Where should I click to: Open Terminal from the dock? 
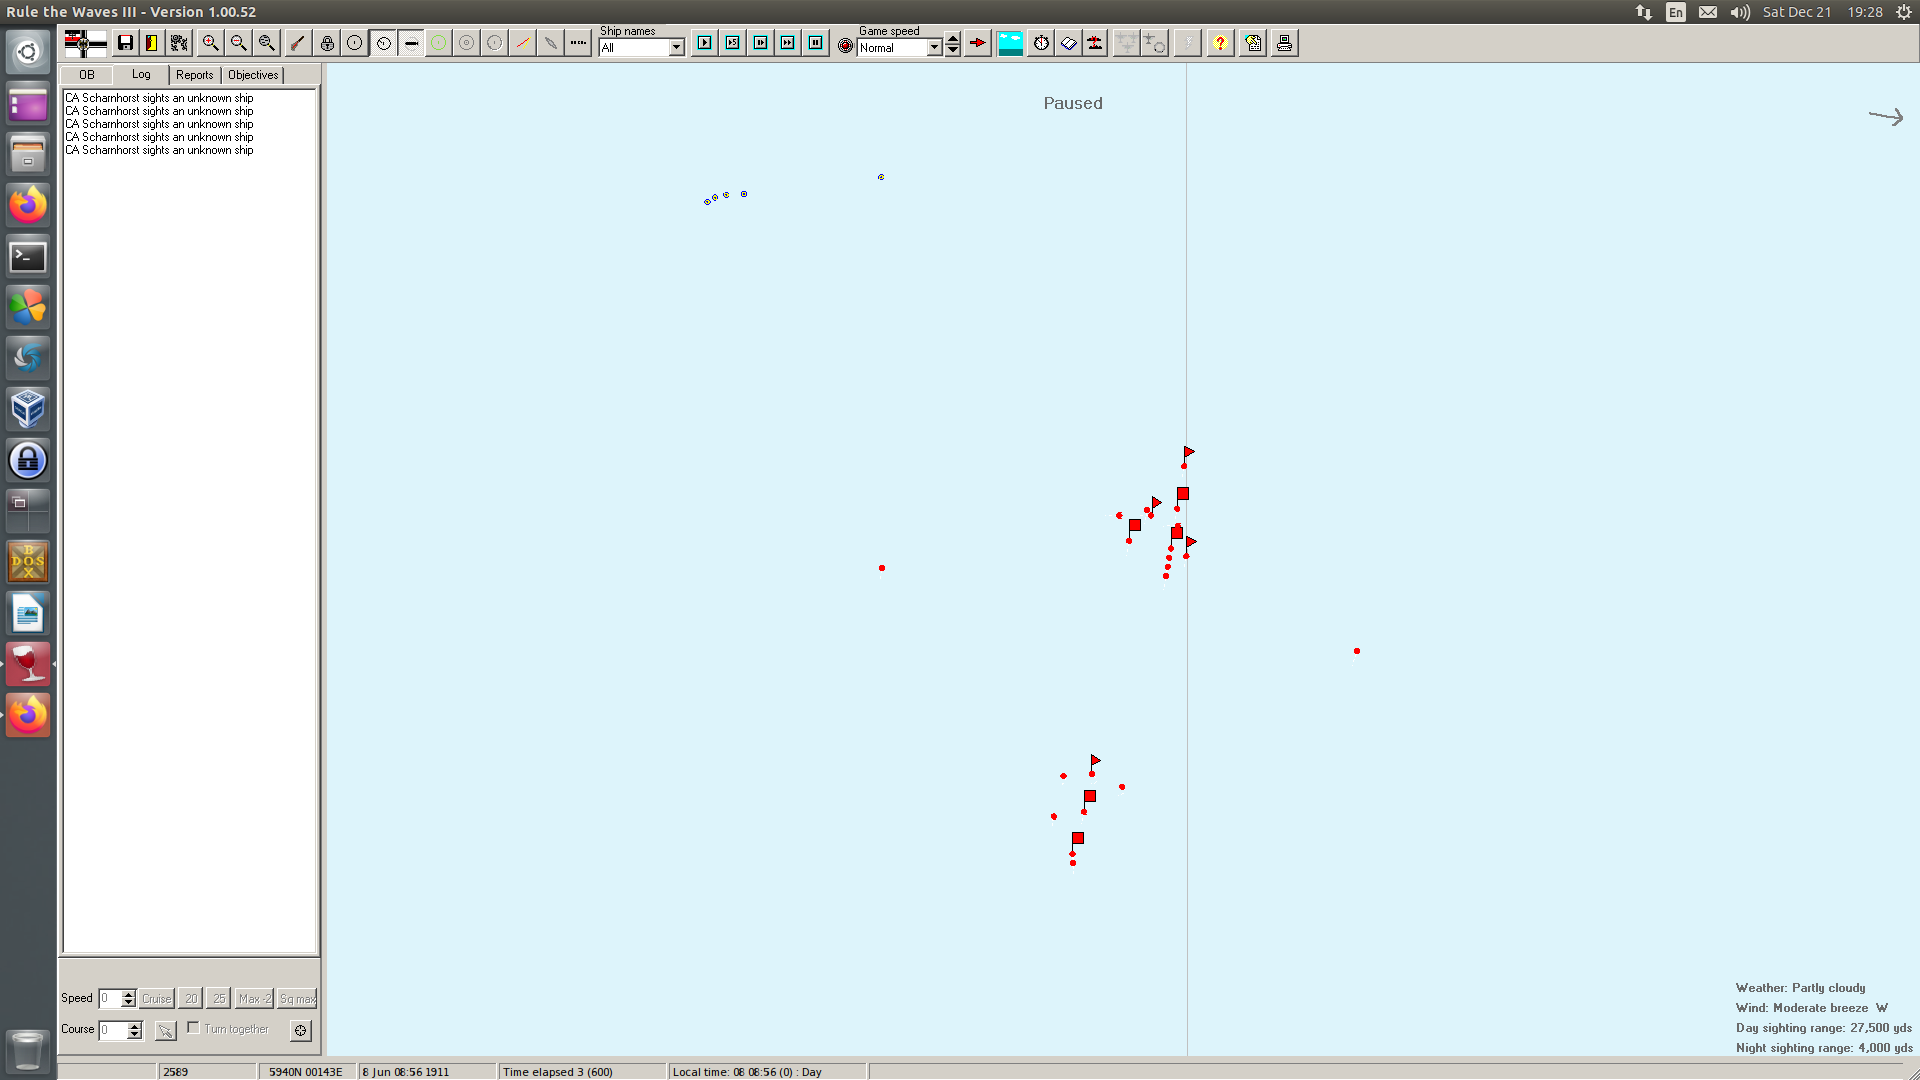(x=28, y=257)
